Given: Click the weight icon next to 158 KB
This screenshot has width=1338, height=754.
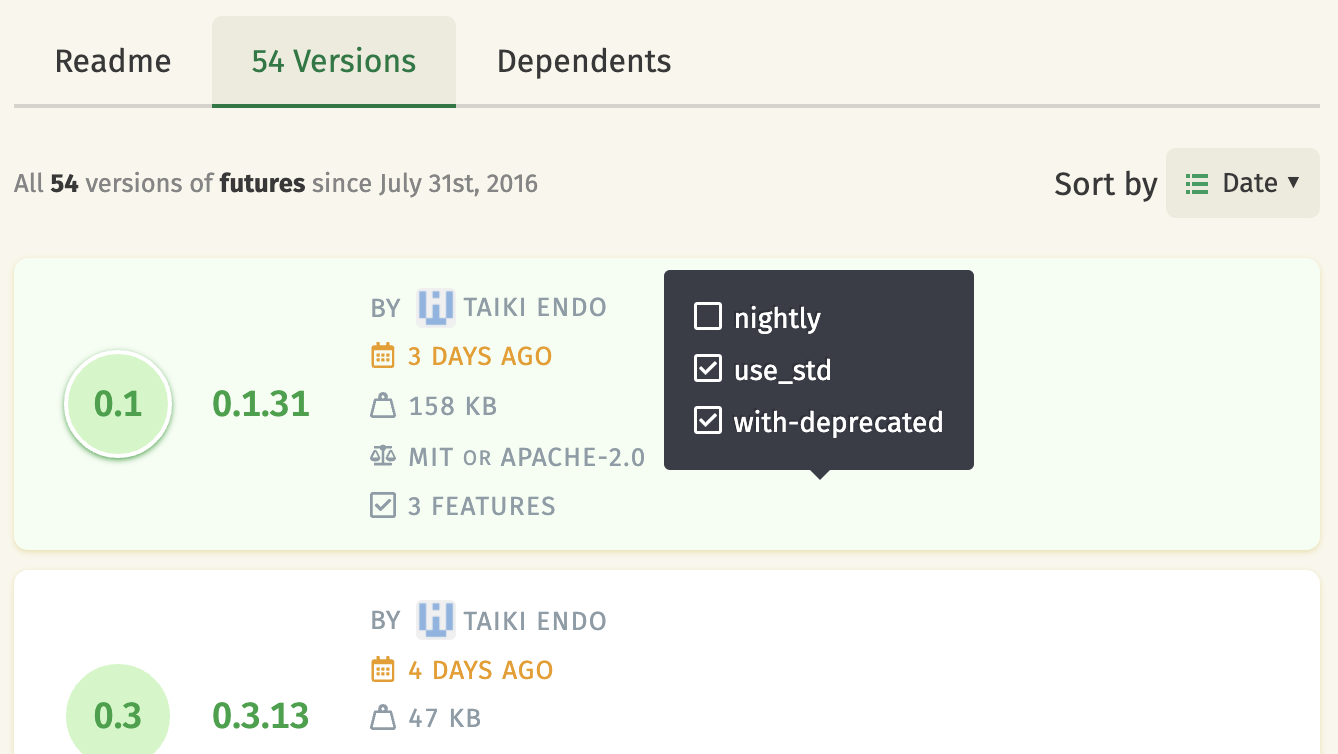Looking at the screenshot, I should point(383,406).
